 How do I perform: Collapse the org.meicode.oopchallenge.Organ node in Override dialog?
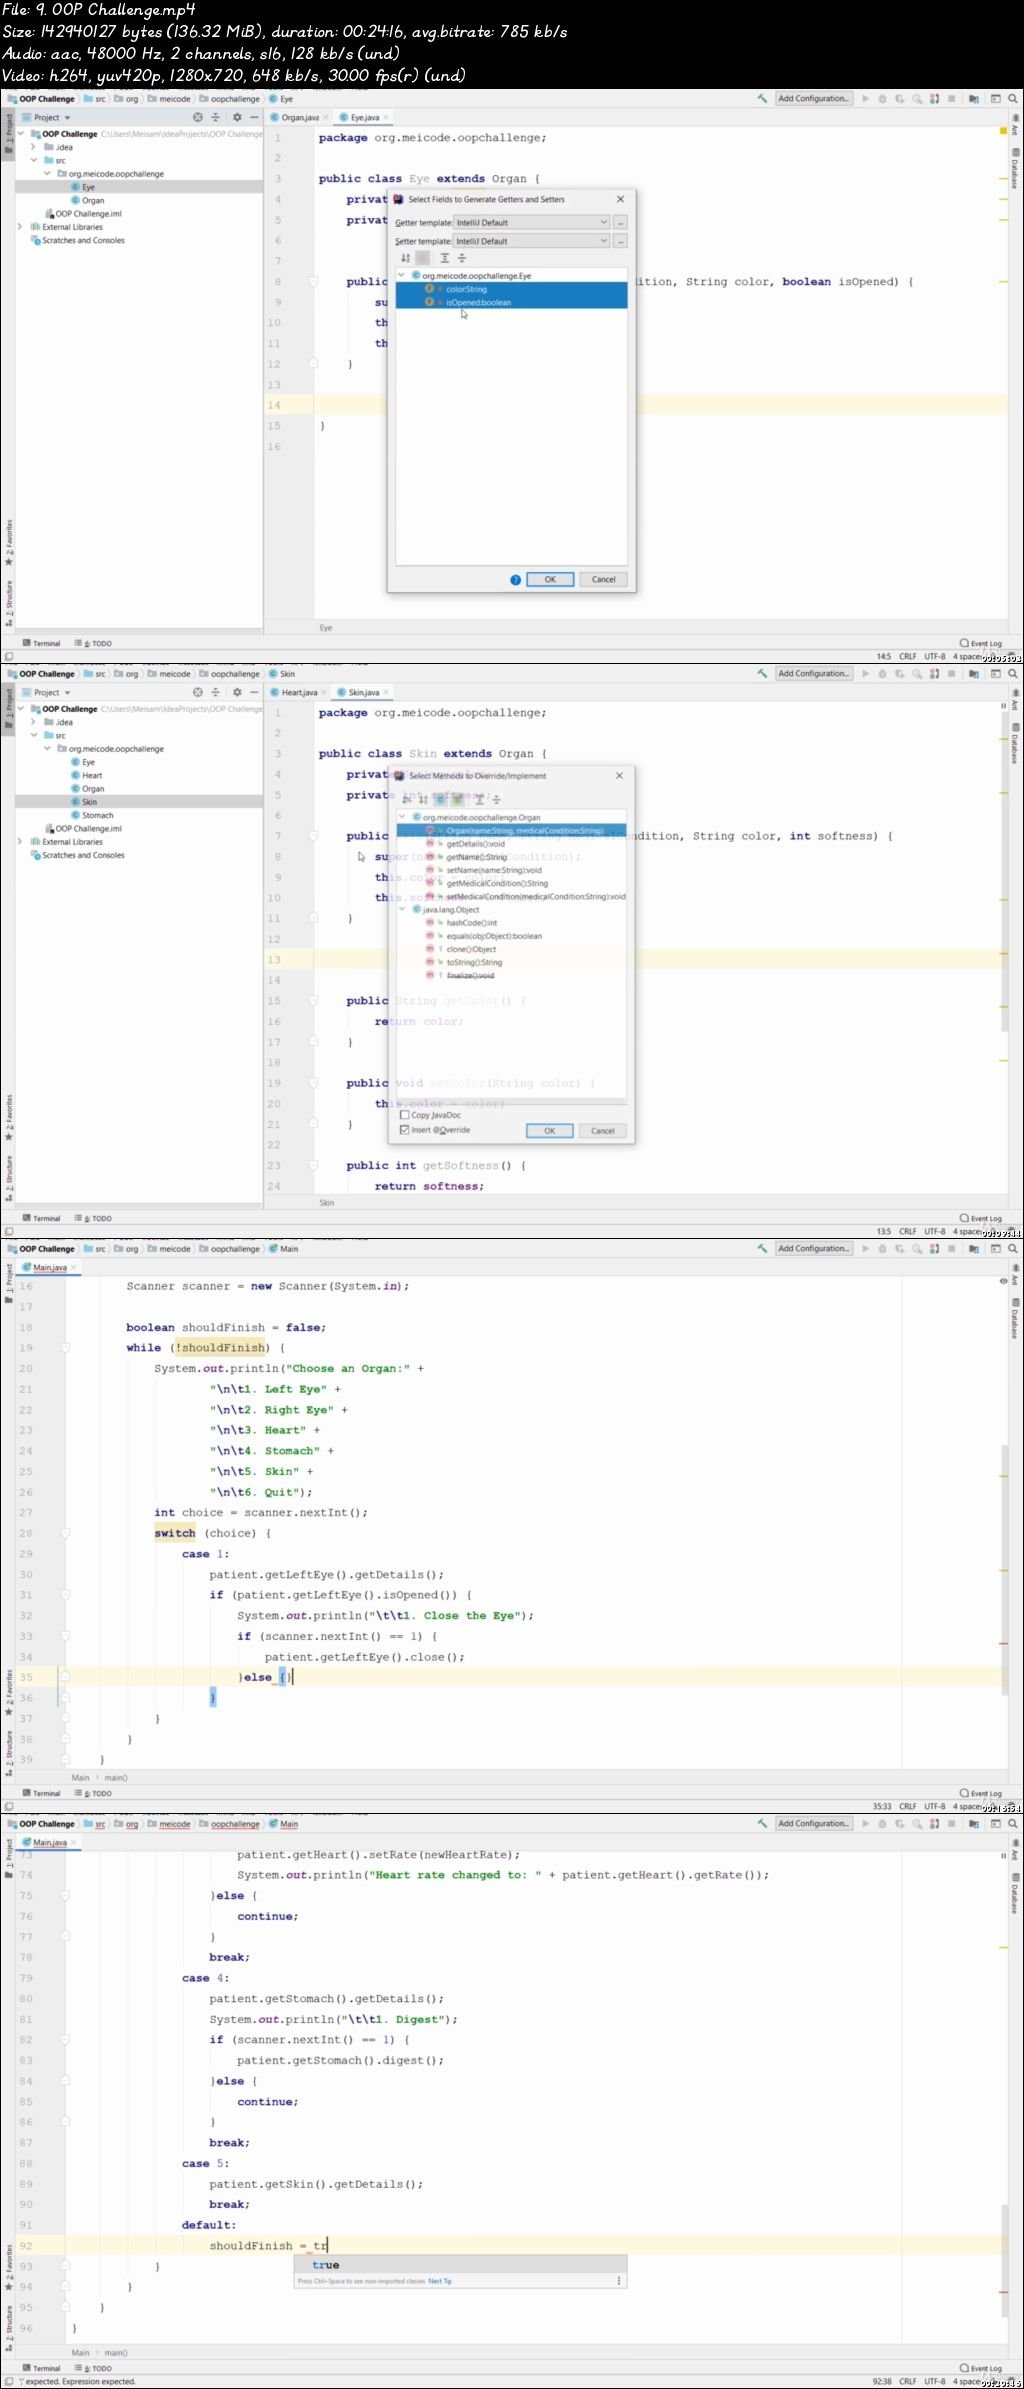point(403,817)
